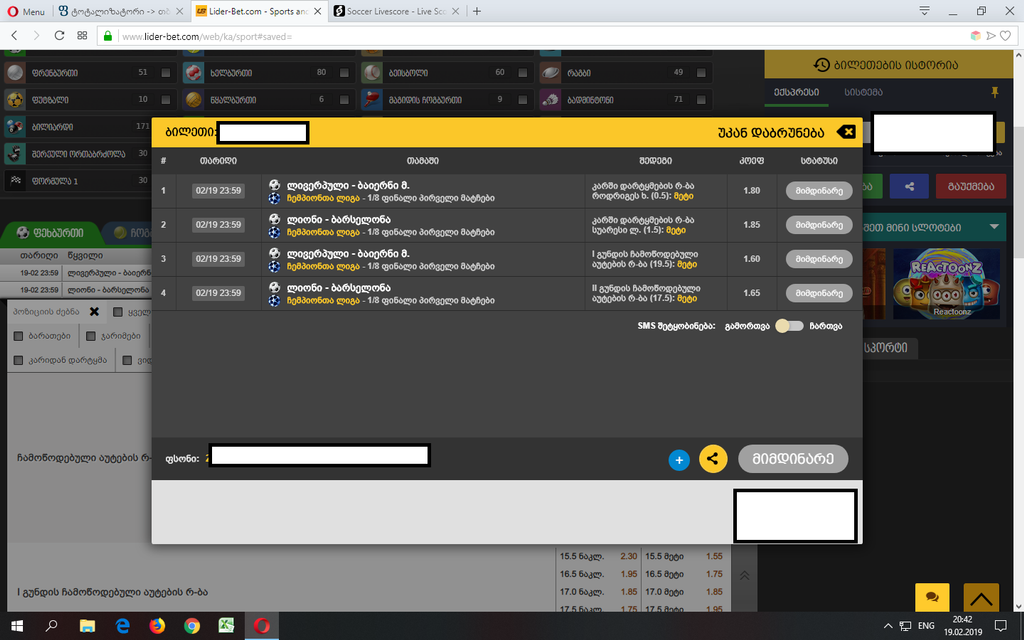This screenshot has height=640, width=1024.
Task: Check the ბარათები filter checkbox
Action: point(18,336)
